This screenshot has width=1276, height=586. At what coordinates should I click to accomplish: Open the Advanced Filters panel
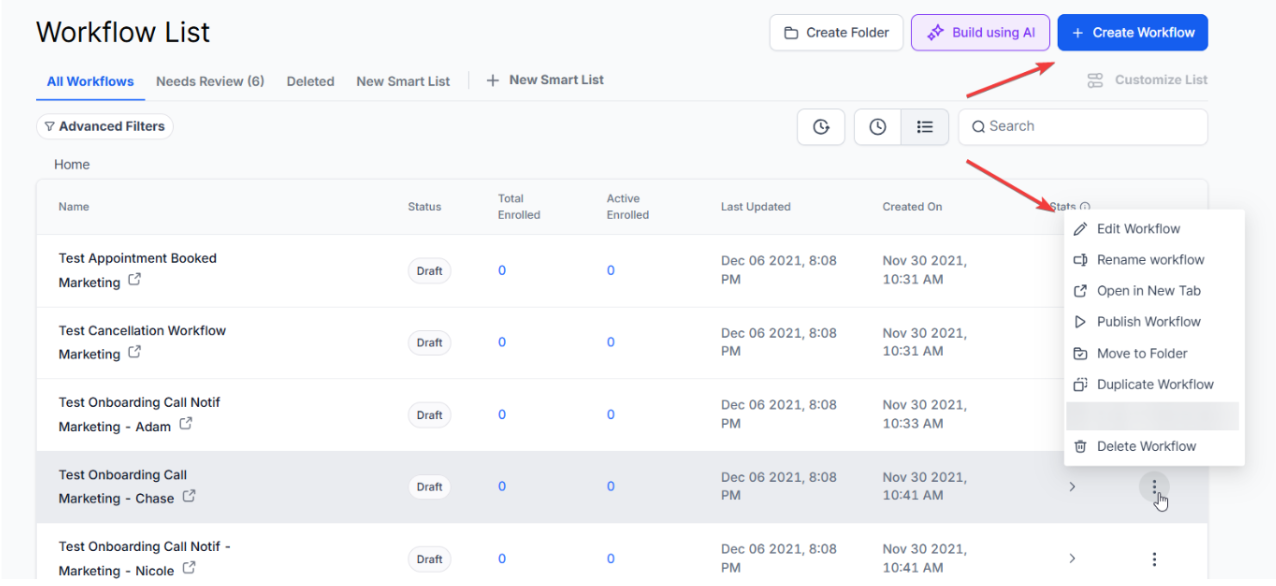[x=105, y=127]
